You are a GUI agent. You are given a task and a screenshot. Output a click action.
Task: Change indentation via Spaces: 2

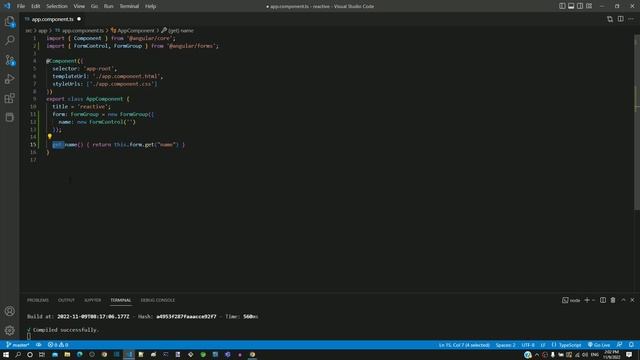pyautogui.click(x=505, y=345)
